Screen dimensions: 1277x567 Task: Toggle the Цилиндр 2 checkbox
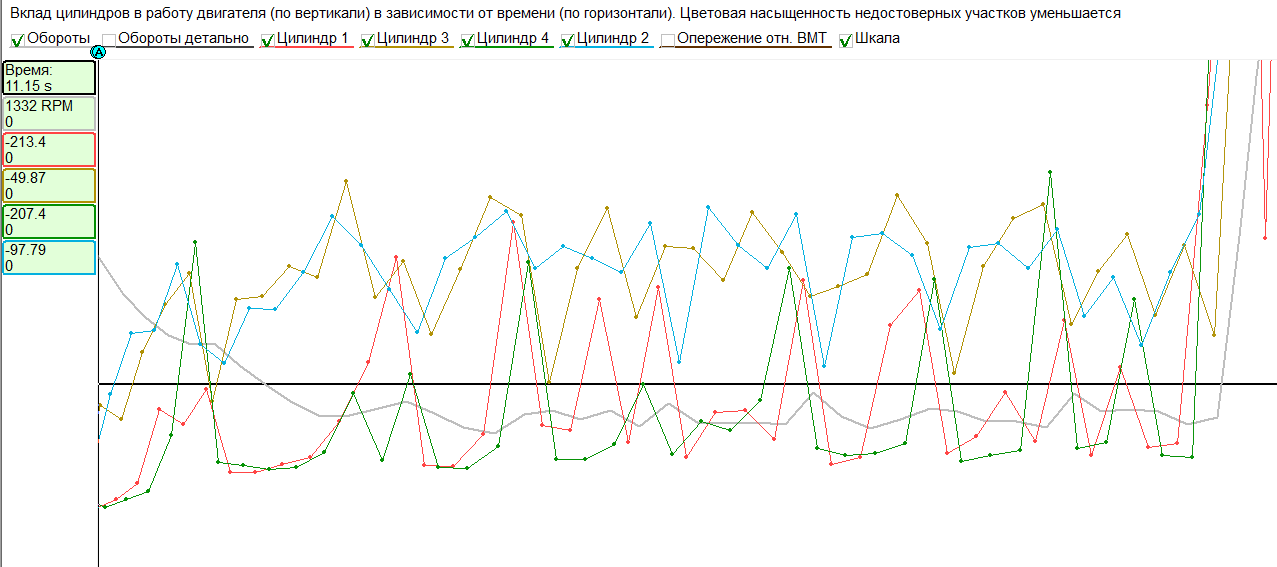[568, 40]
